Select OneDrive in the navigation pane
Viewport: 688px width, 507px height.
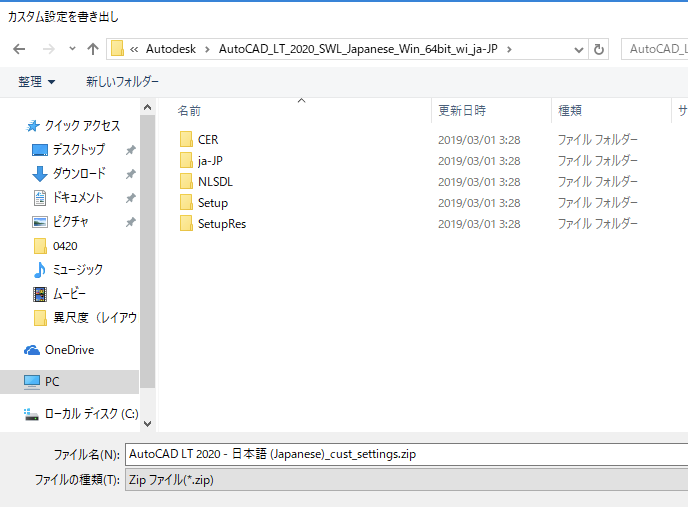pos(69,350)
